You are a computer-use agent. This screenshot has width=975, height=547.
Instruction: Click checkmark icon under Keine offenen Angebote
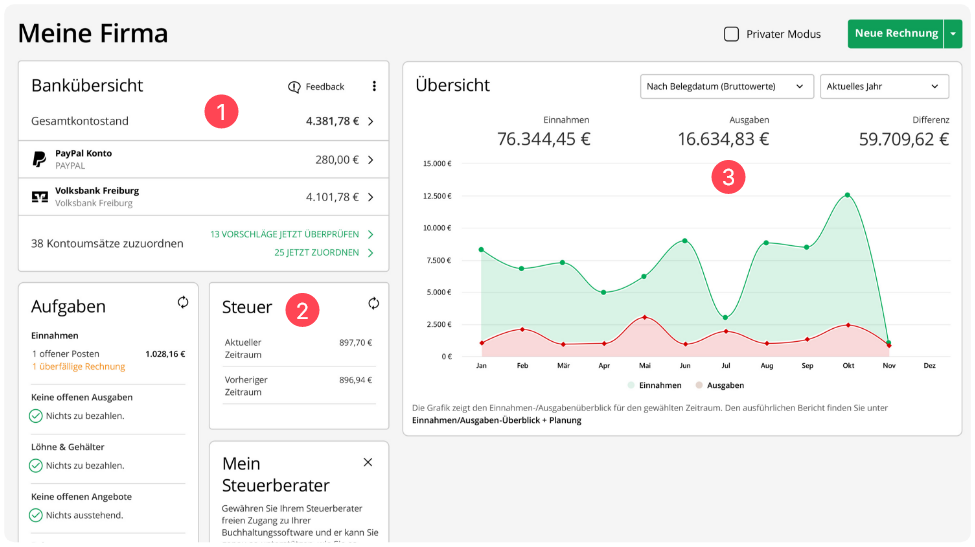pyautogui.click(x=36, y=515)
